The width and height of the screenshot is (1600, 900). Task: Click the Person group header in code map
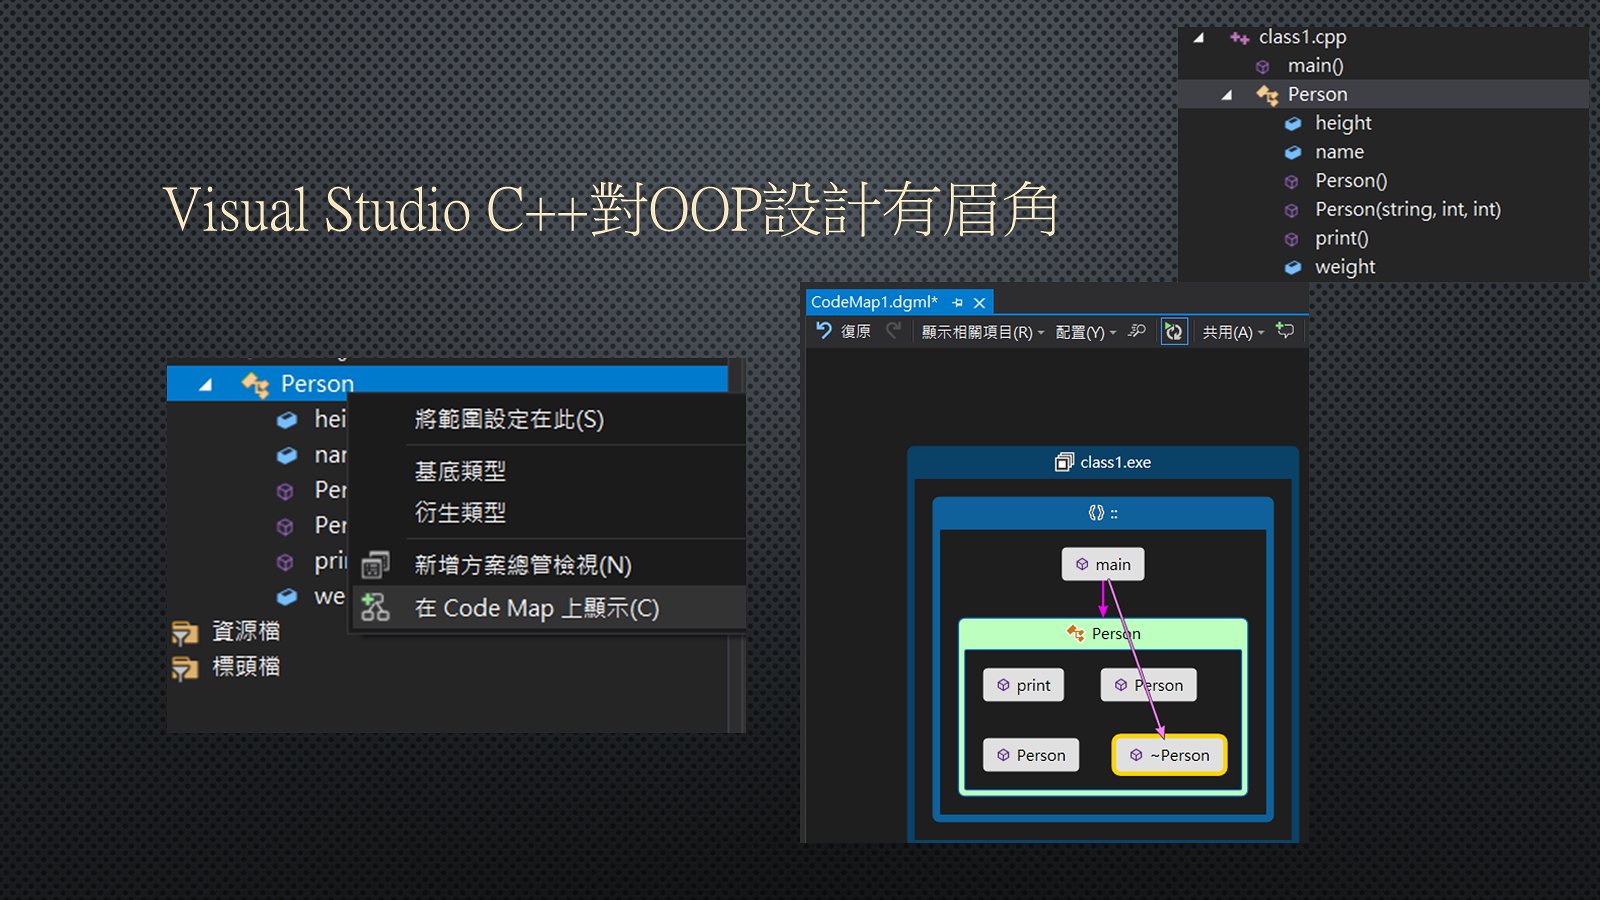1103,633
